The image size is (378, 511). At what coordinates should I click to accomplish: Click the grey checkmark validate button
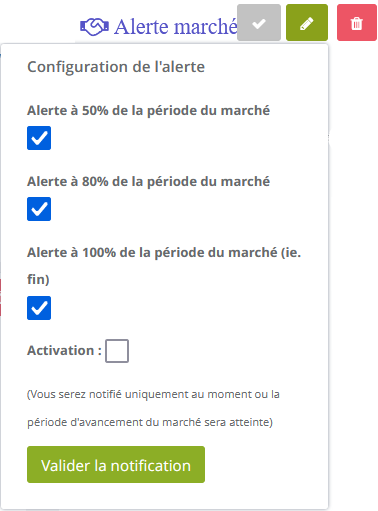click(x=259, y=23)
